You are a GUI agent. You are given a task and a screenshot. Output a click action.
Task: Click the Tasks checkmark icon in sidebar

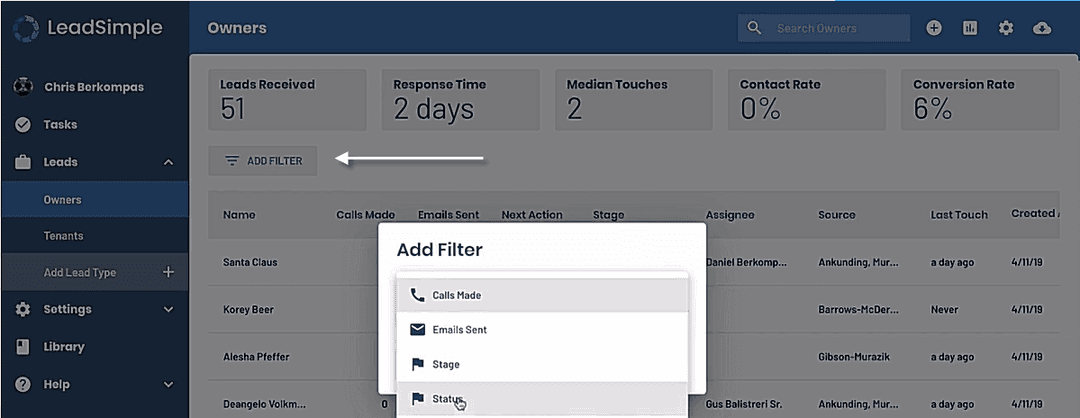23,125
